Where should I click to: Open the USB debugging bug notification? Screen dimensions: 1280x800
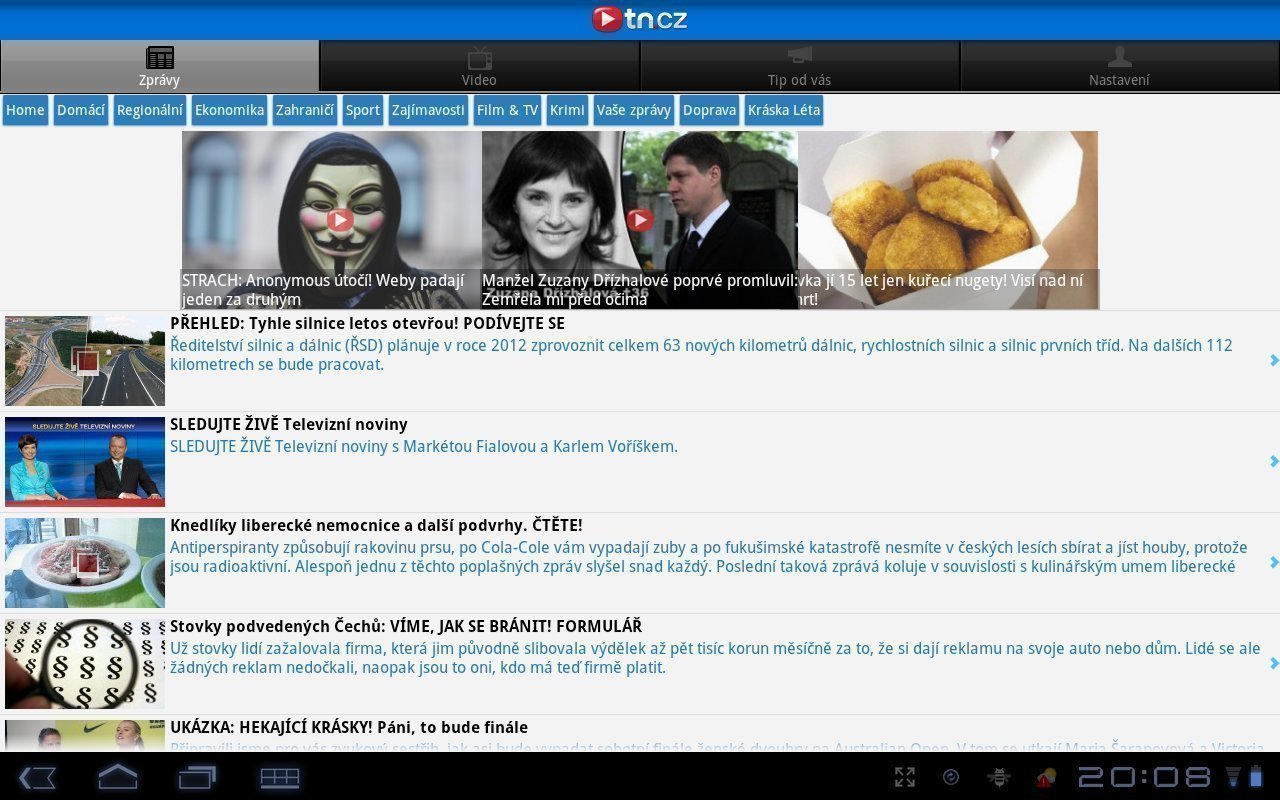click(x=998, y=777)
